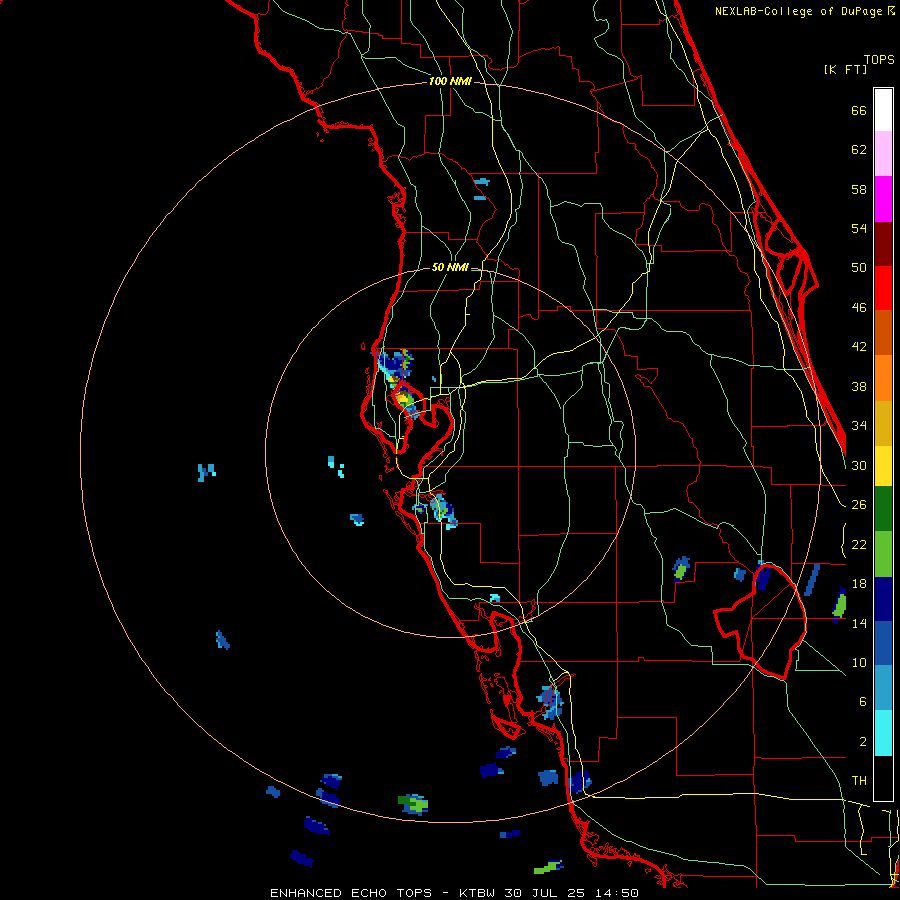Image resolution: width=900 pixels, height=900 pixels.
Task: Click the bright red legend swatch
Action: pos(883,288)
